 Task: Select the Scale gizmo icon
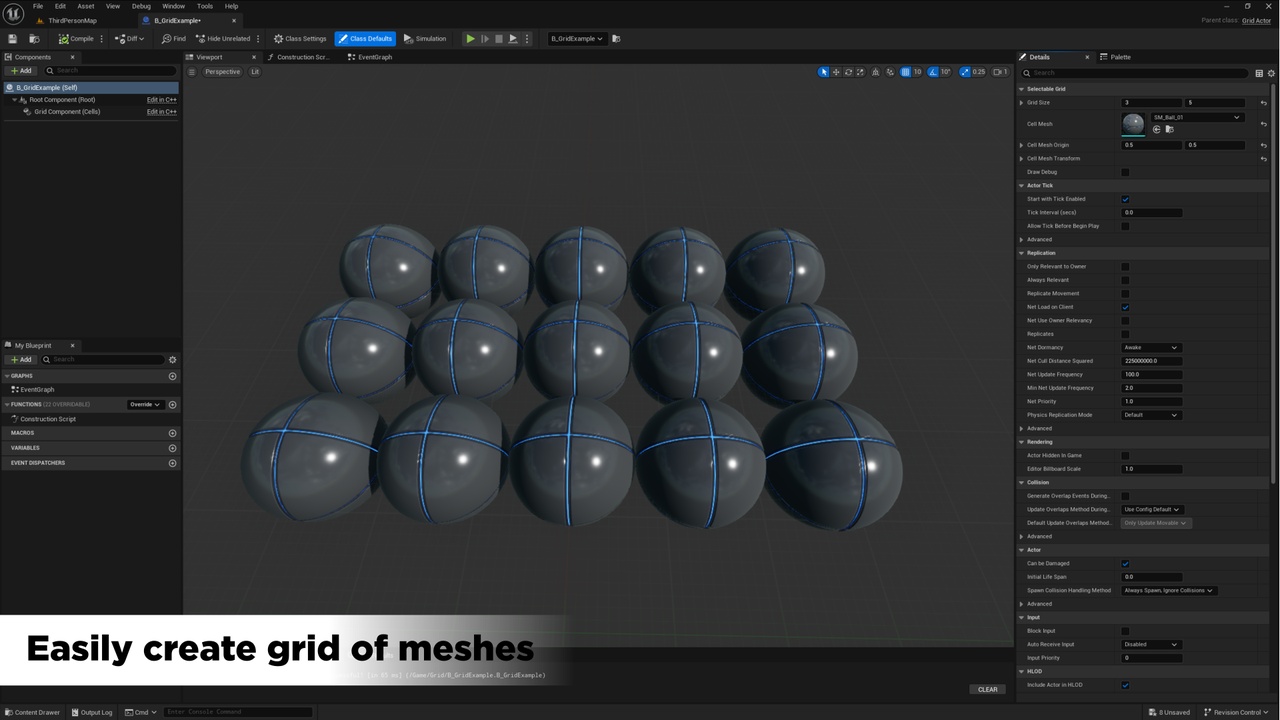[x=860, y=72]
